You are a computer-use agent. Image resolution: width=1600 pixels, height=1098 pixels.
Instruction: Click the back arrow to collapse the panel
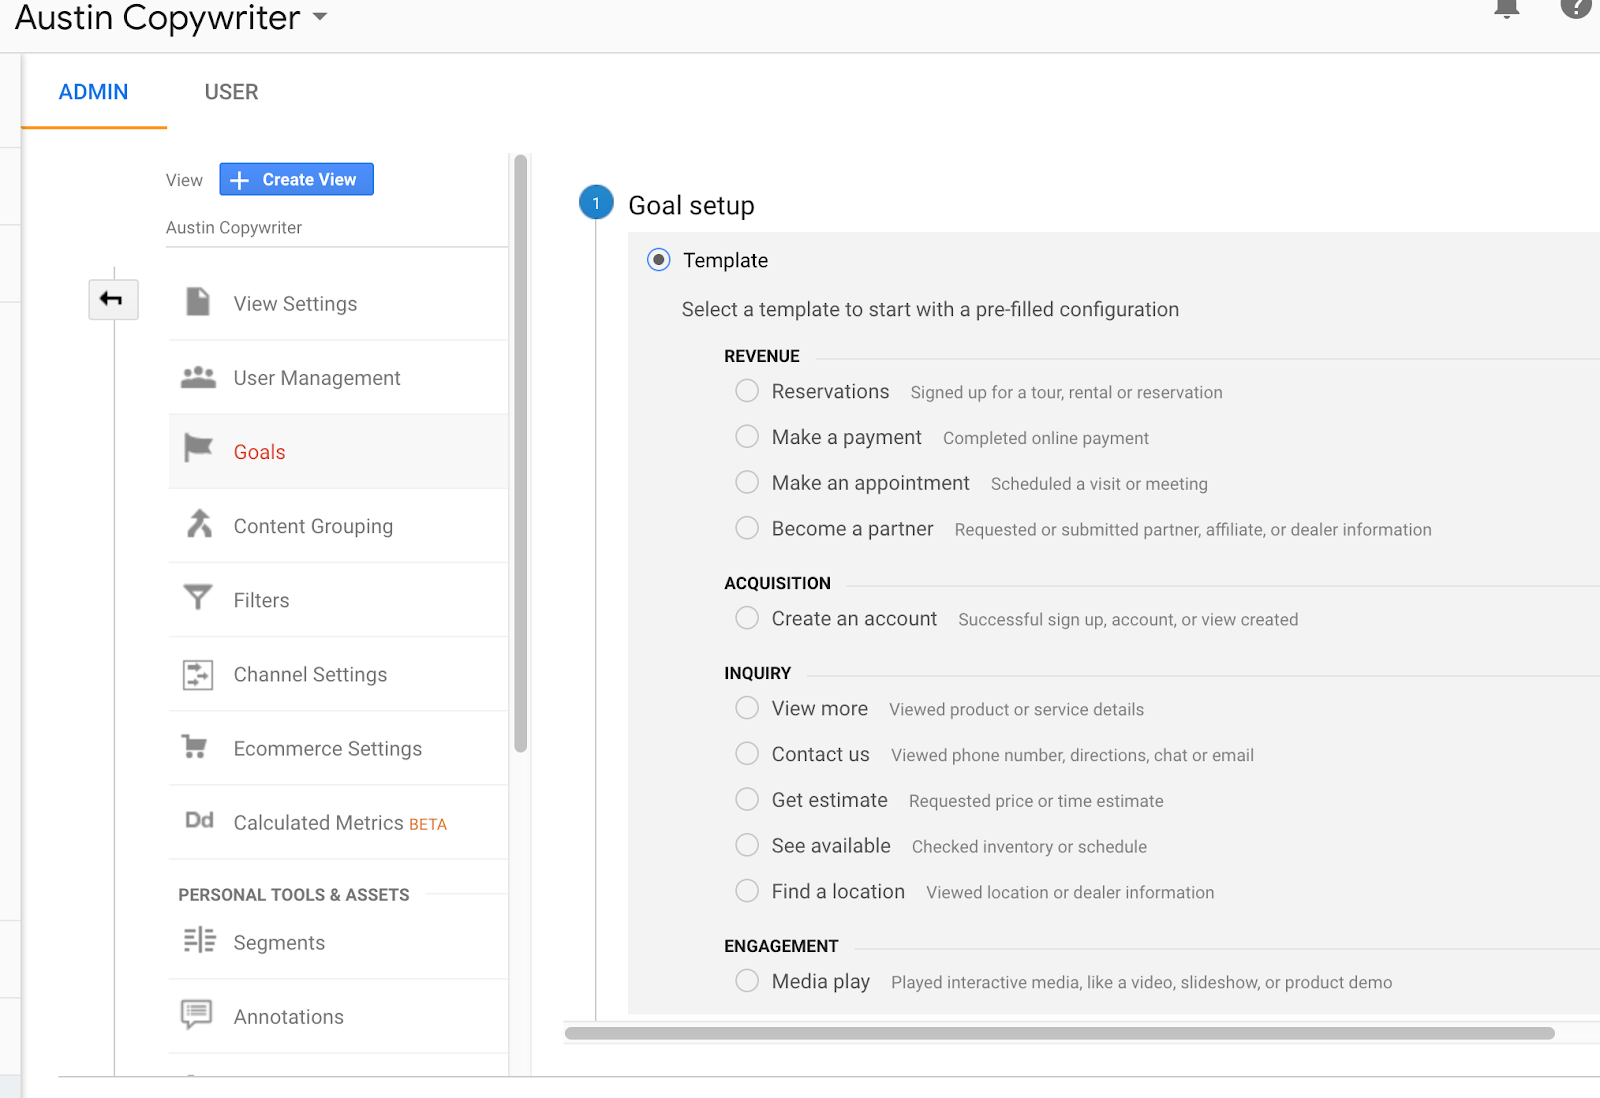113,299
